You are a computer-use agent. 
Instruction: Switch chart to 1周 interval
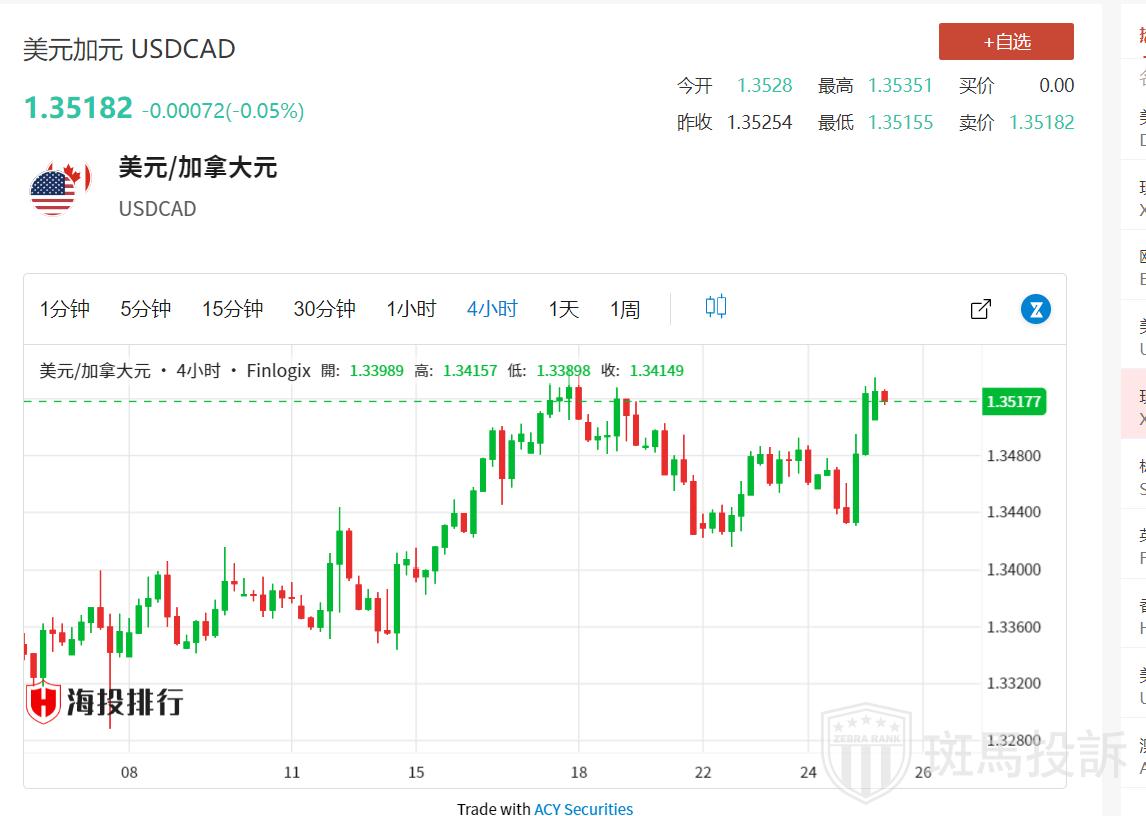tap(625, 309)
